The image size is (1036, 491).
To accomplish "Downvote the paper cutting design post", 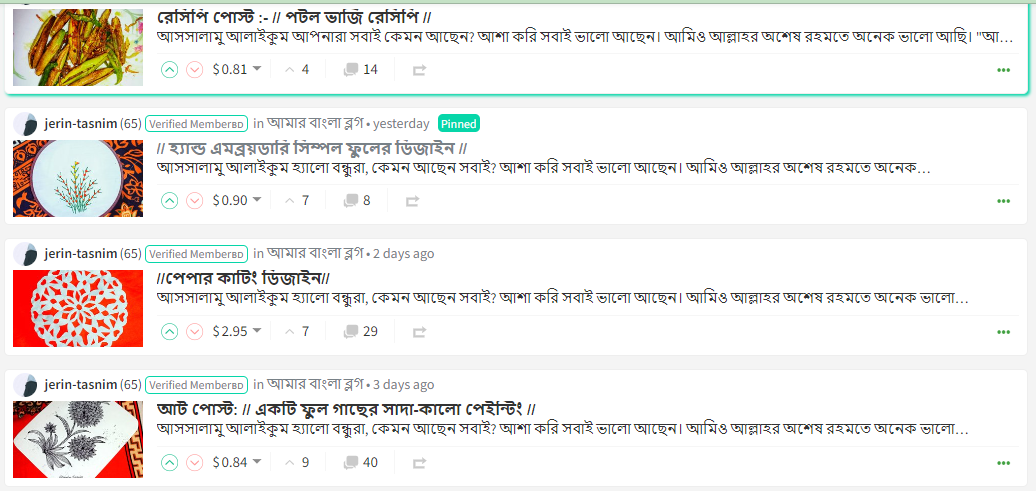I will (x=195, y=331).
